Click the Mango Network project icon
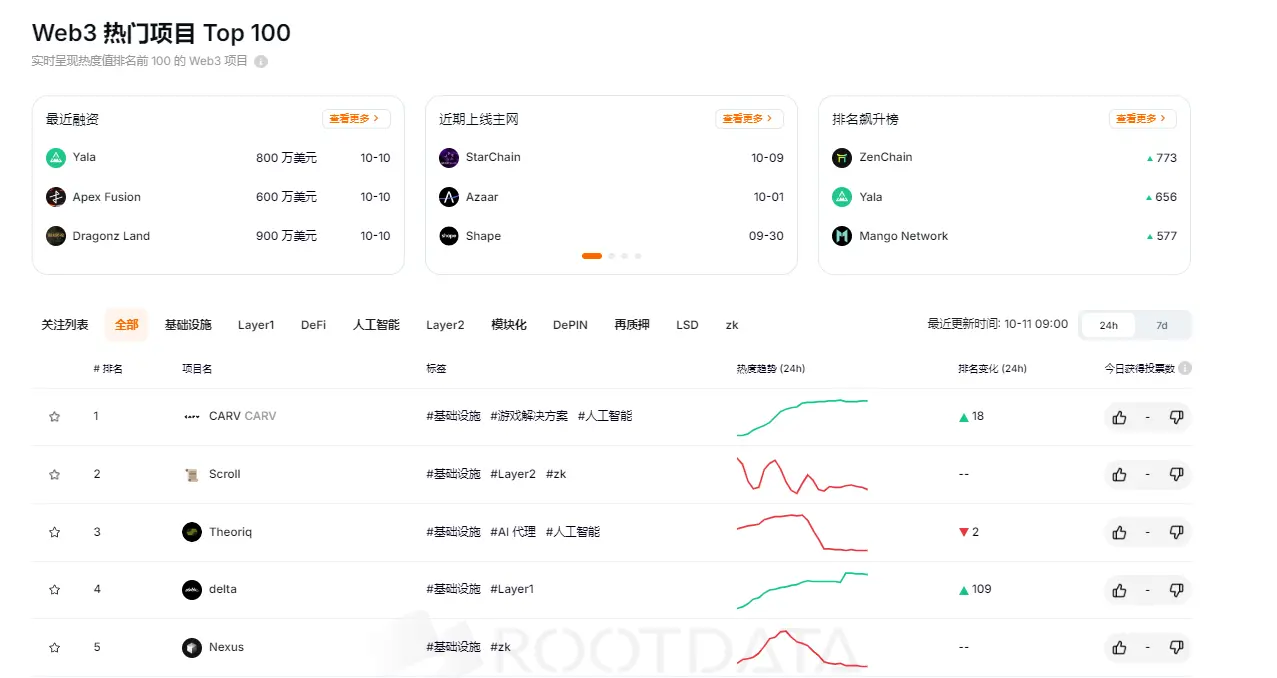This screenshot has height=678, width=1277. tap(841, 236)
